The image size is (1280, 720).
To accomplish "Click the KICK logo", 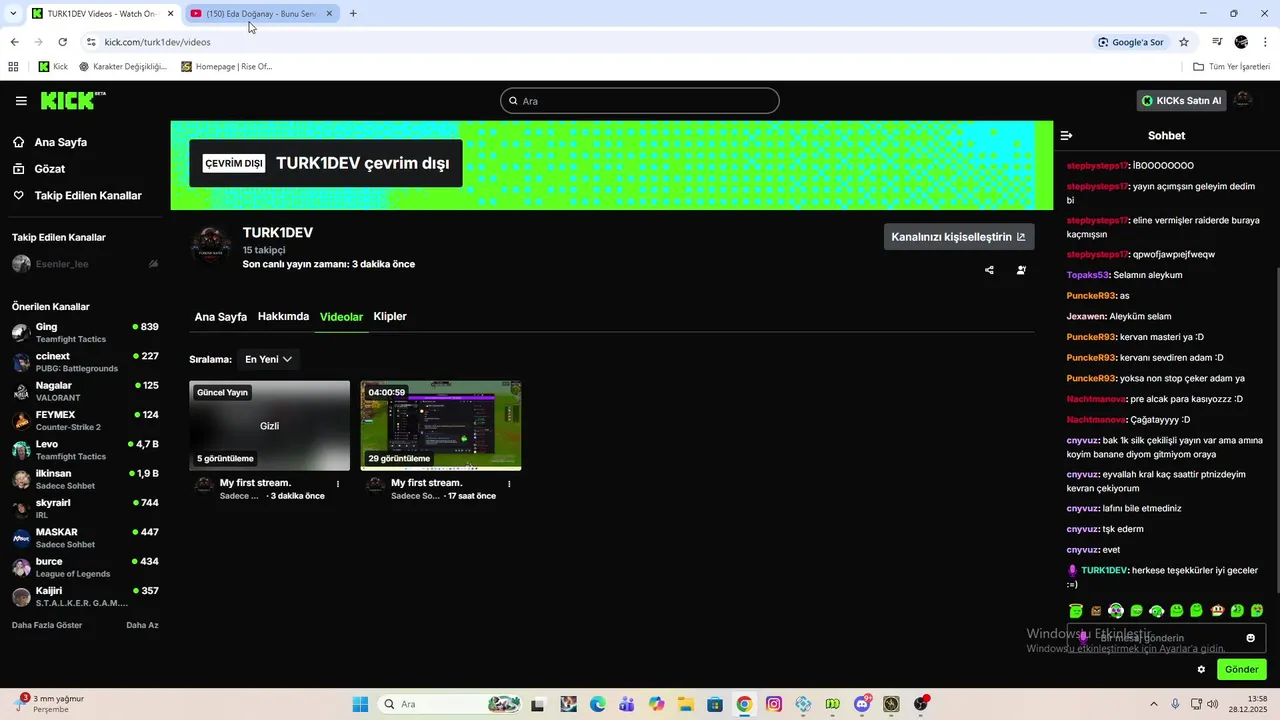I will pyautogui.click(x=73, y=100).
